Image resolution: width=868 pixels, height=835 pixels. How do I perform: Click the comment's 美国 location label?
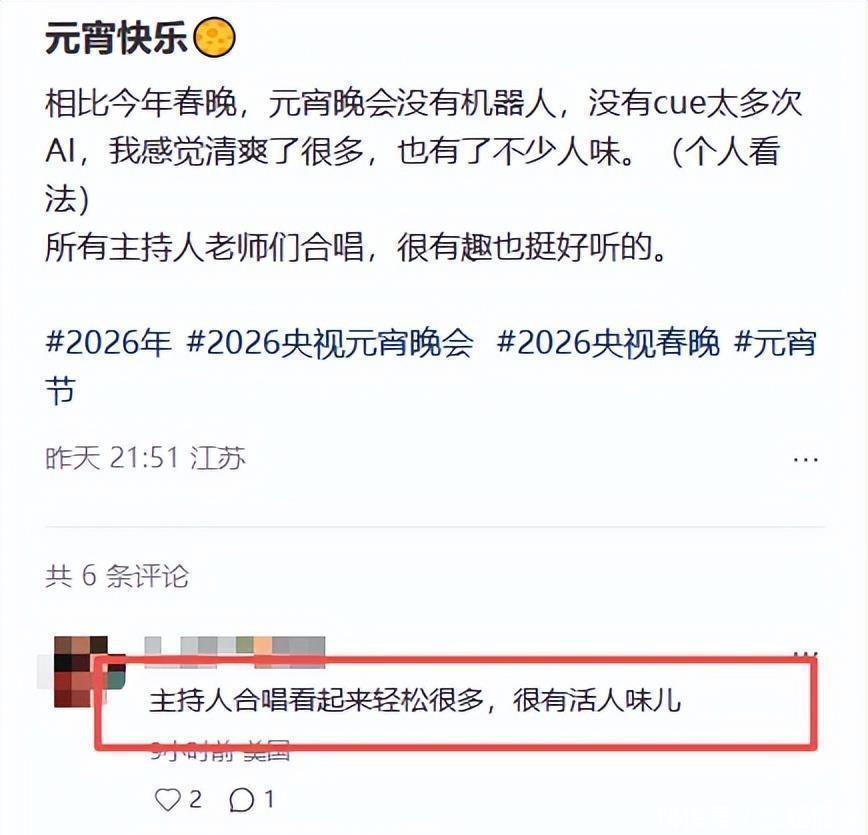(267, 752)
